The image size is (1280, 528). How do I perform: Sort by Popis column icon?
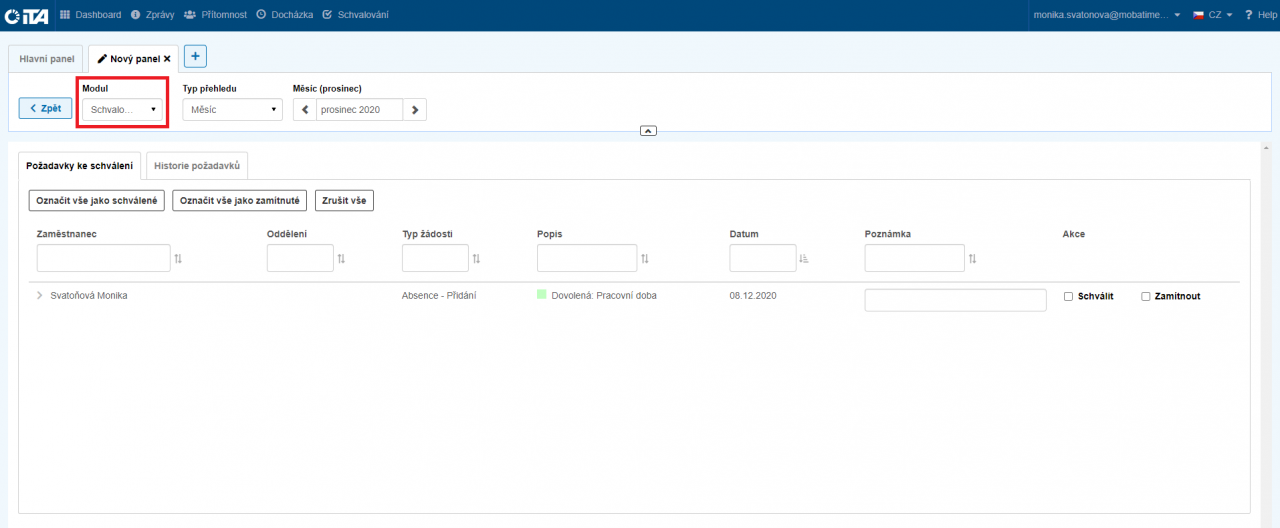point(645,259)
